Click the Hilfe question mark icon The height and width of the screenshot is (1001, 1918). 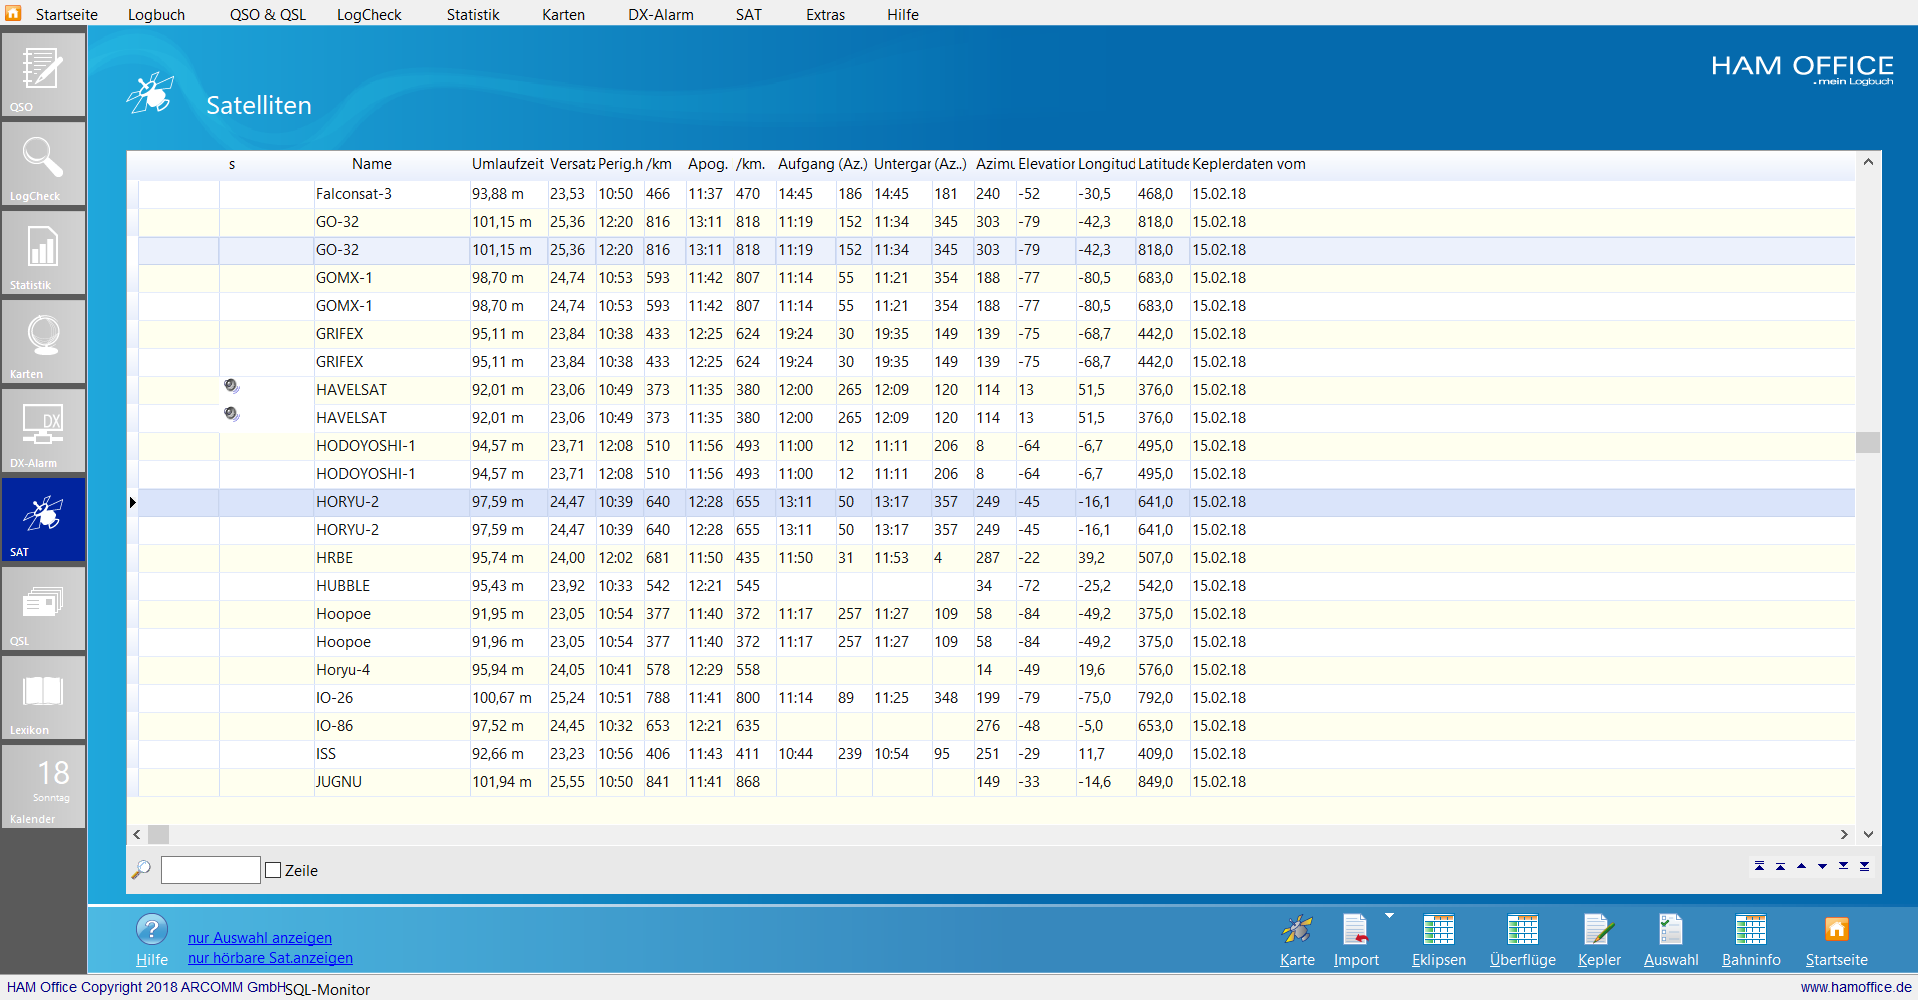(151, 930)
